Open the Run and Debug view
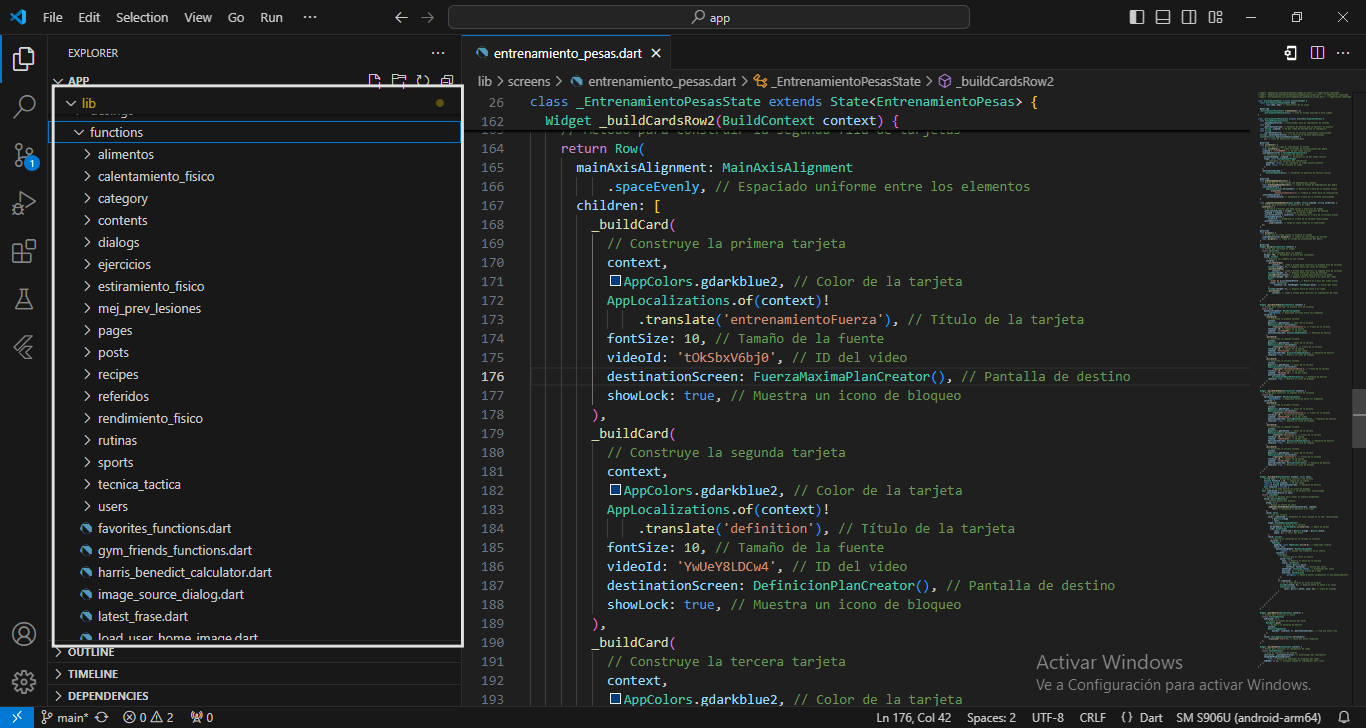Viewport: 1366px width, 728px height. [23, 203]
